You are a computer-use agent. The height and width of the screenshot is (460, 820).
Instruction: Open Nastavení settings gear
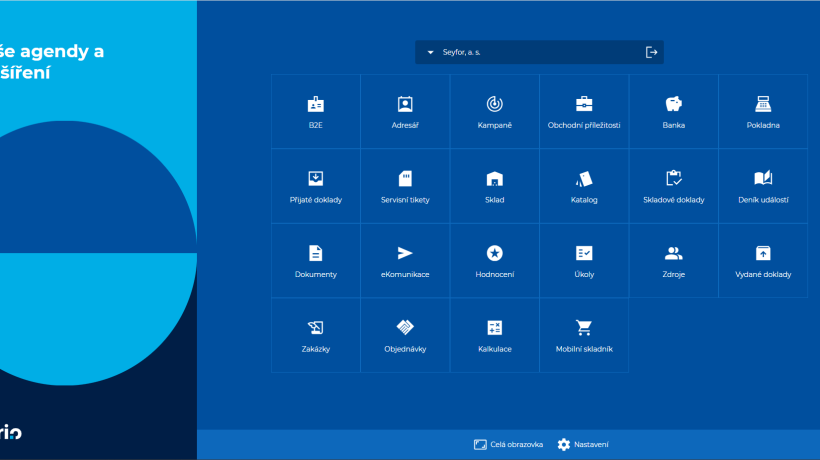tap(583, 445)
